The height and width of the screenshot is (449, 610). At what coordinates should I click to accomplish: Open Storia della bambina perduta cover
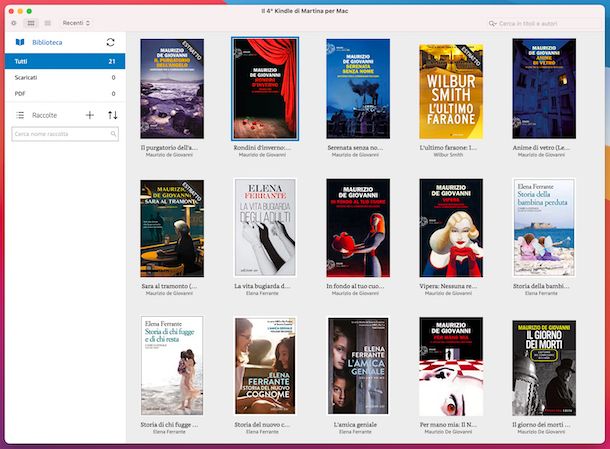[544, 228]
